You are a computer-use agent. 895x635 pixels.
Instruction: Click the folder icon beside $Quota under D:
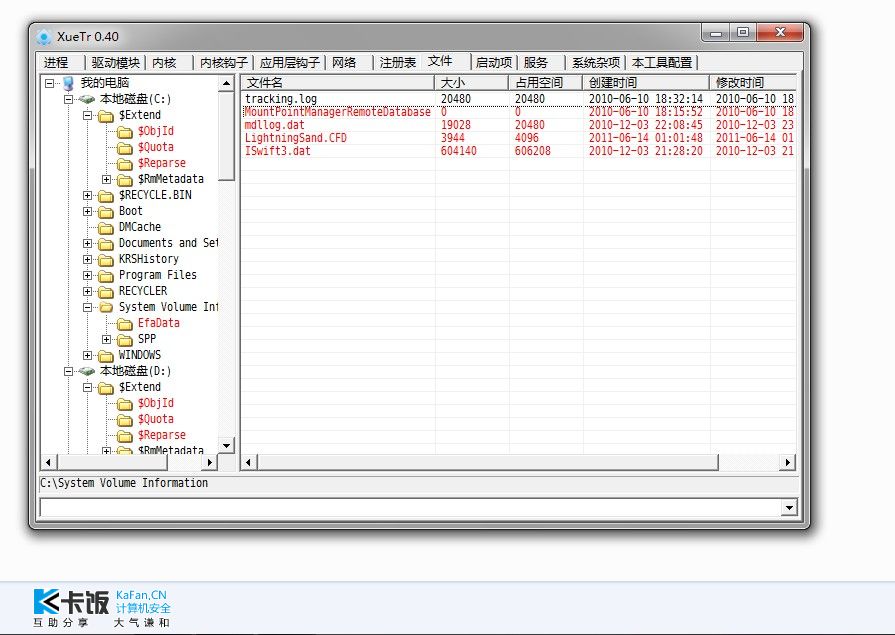pyautogui.click(x=124, y=420)
